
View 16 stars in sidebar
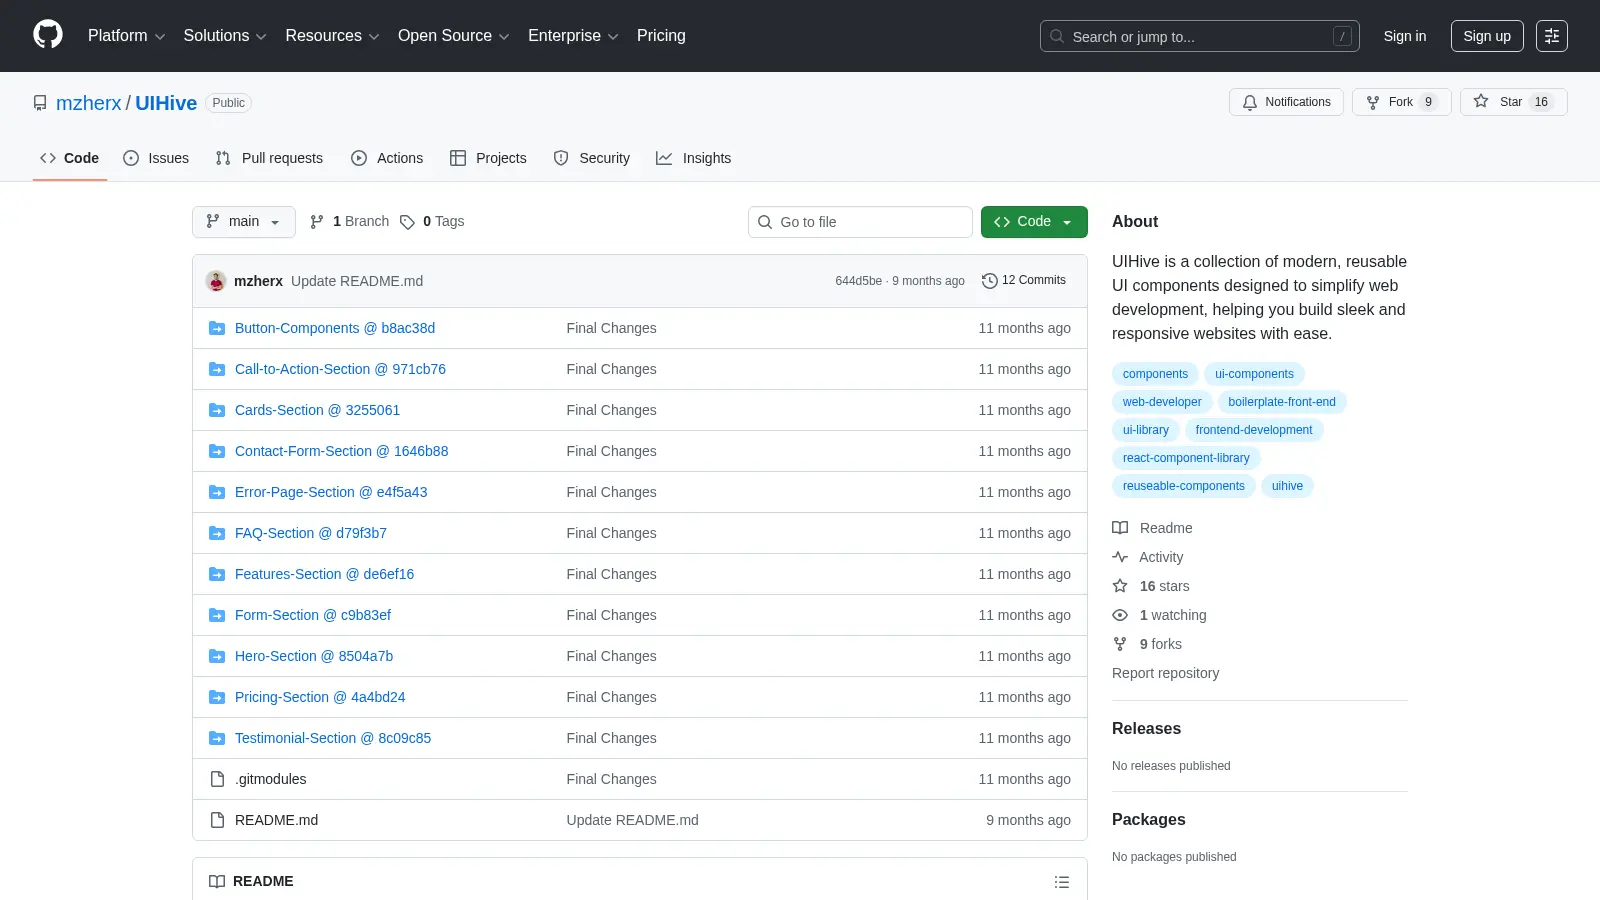point(1151,586)
